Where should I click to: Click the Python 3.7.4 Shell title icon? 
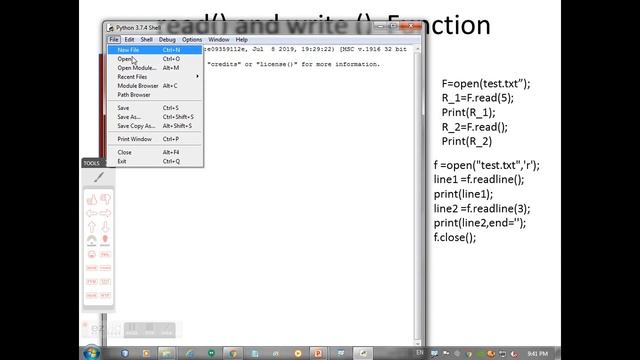tap(110, 28)
